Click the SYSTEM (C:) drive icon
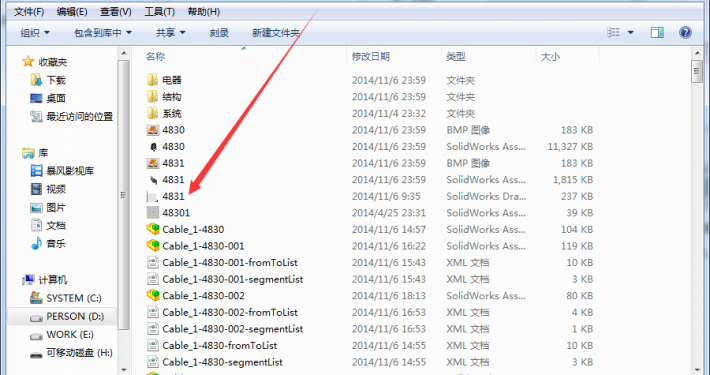The image size is (710, 375). 36,298
